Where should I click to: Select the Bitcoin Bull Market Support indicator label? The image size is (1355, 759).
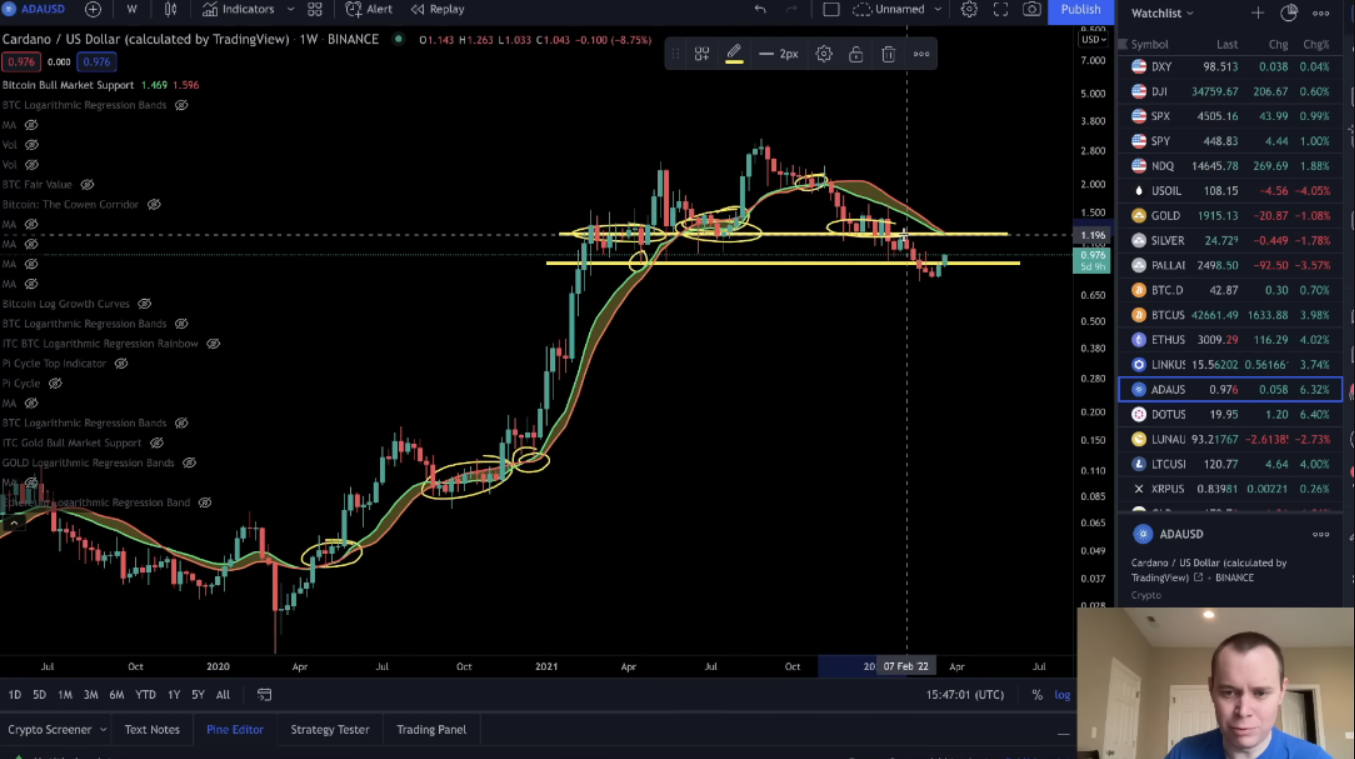[x=68, y=85]
